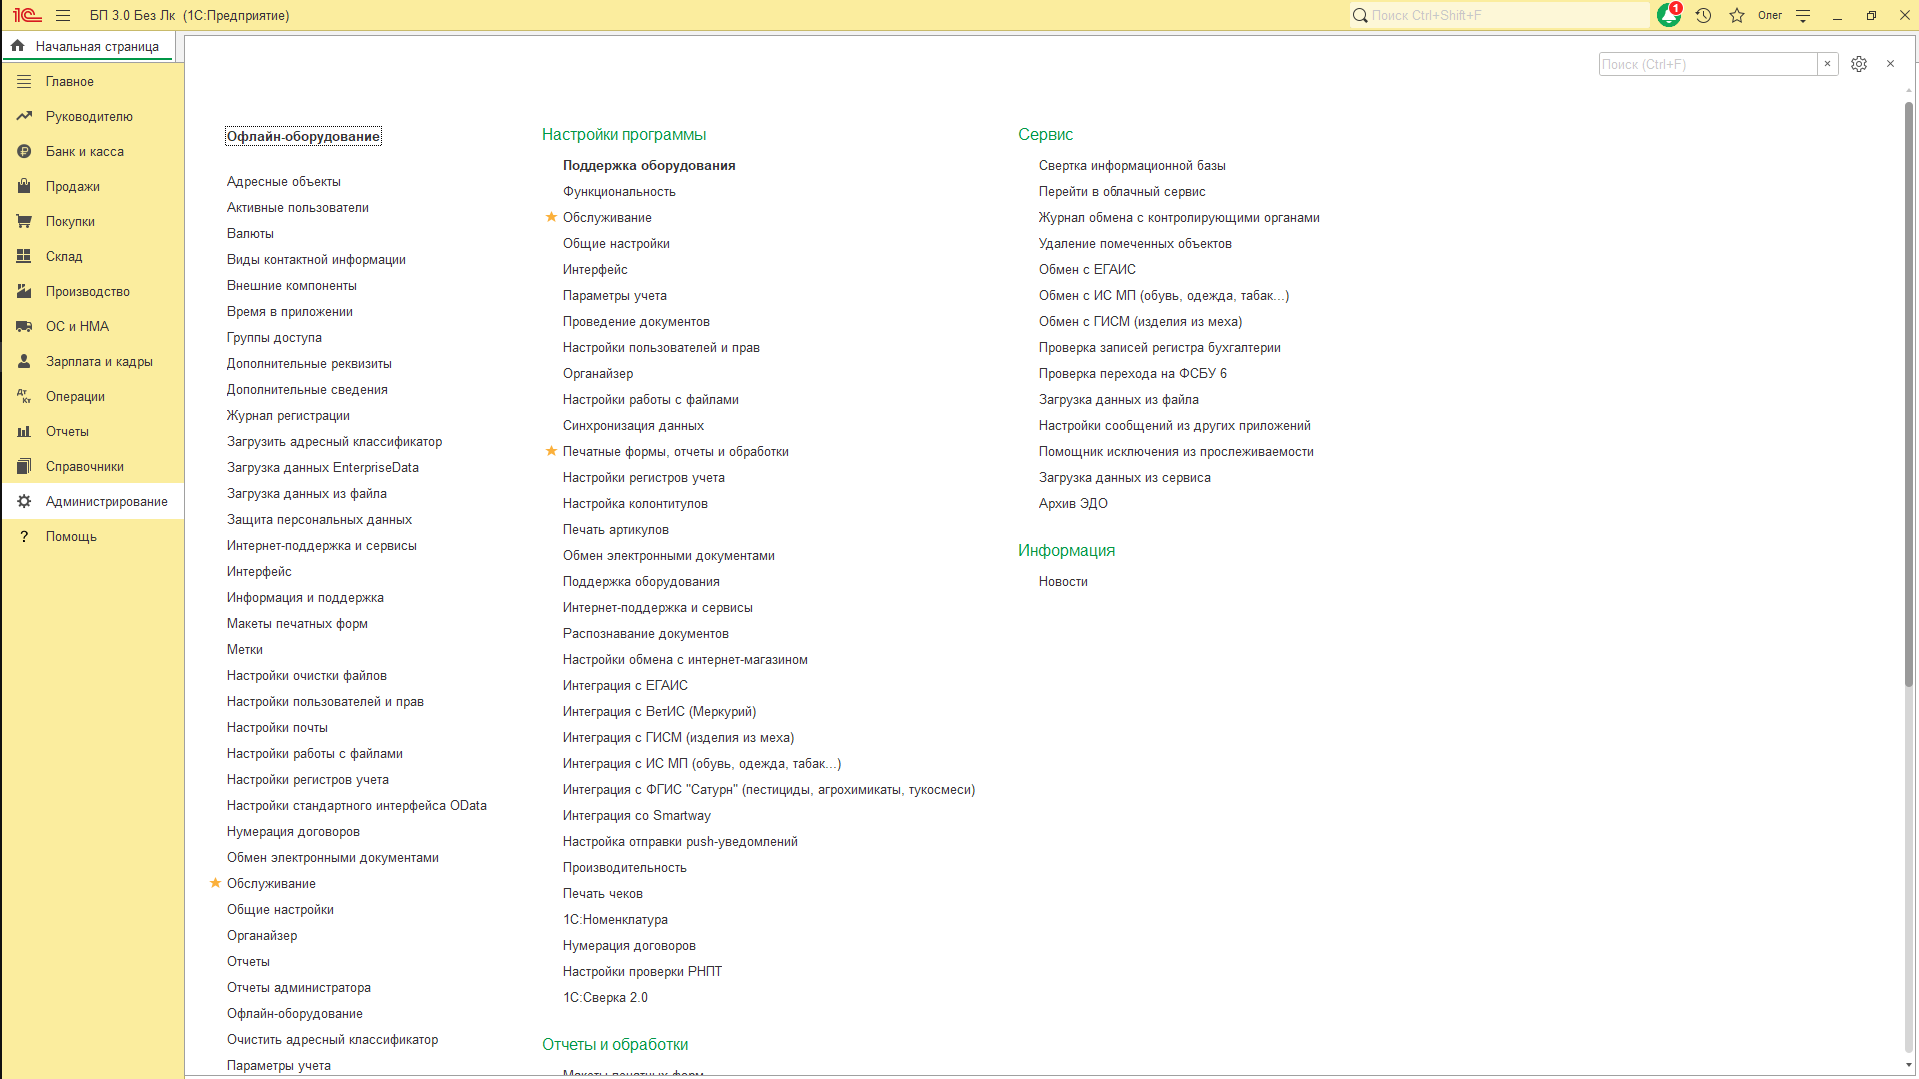Toggle favorite star beside Обслуживание in left list

click(215, 883)
